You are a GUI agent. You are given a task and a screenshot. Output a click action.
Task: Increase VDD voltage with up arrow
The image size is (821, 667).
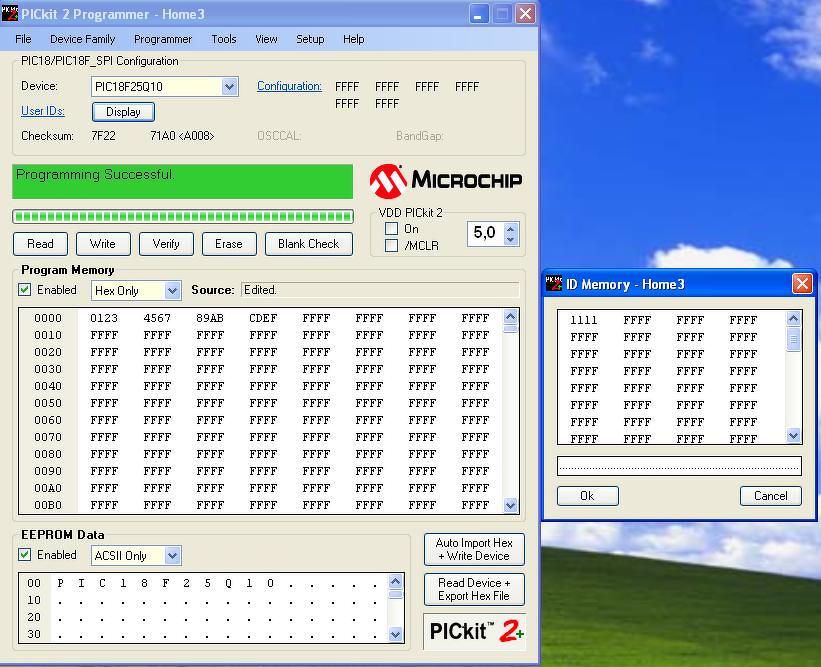click(x=511, y=228)
